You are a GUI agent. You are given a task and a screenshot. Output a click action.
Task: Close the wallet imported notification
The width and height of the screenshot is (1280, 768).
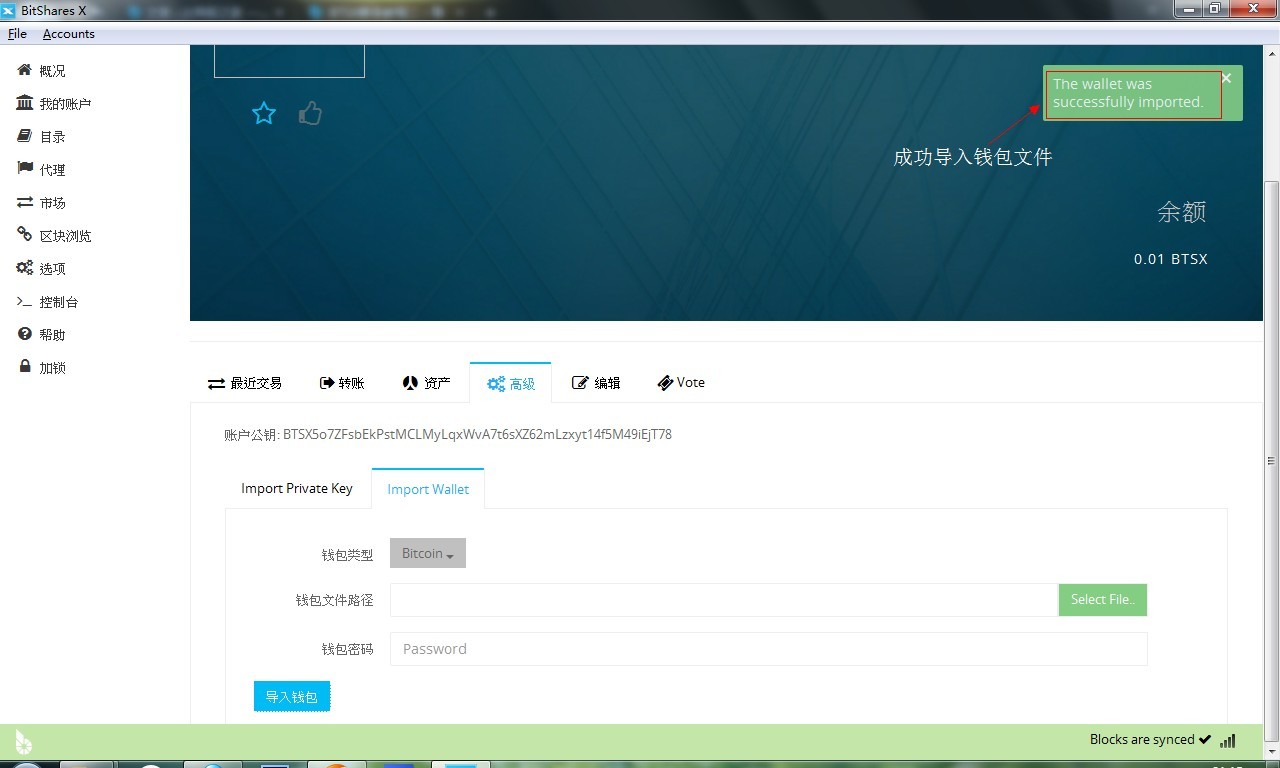pos(1227,78)
